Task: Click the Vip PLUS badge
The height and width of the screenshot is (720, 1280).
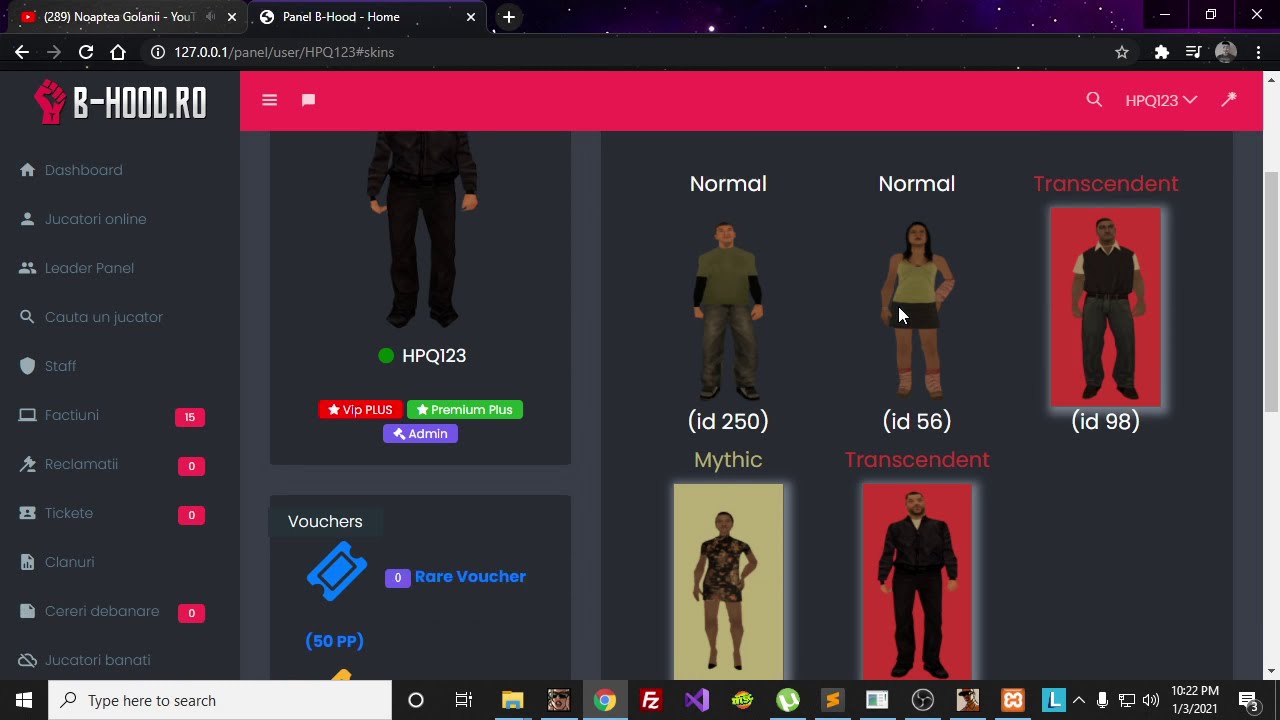Action: tap(360, 410)
